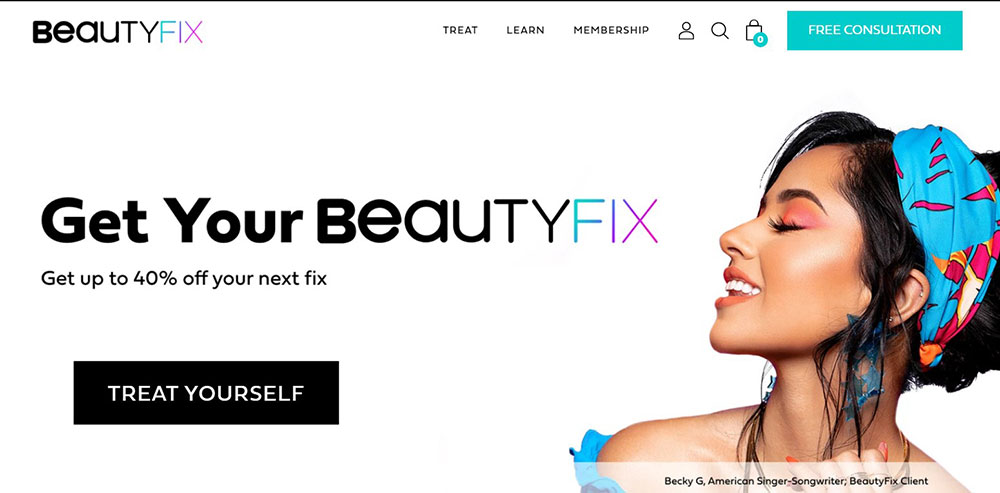Open the MEMBERSHIP navigation menu
This screenshot has height=493, width=1000.
[611, 30]
